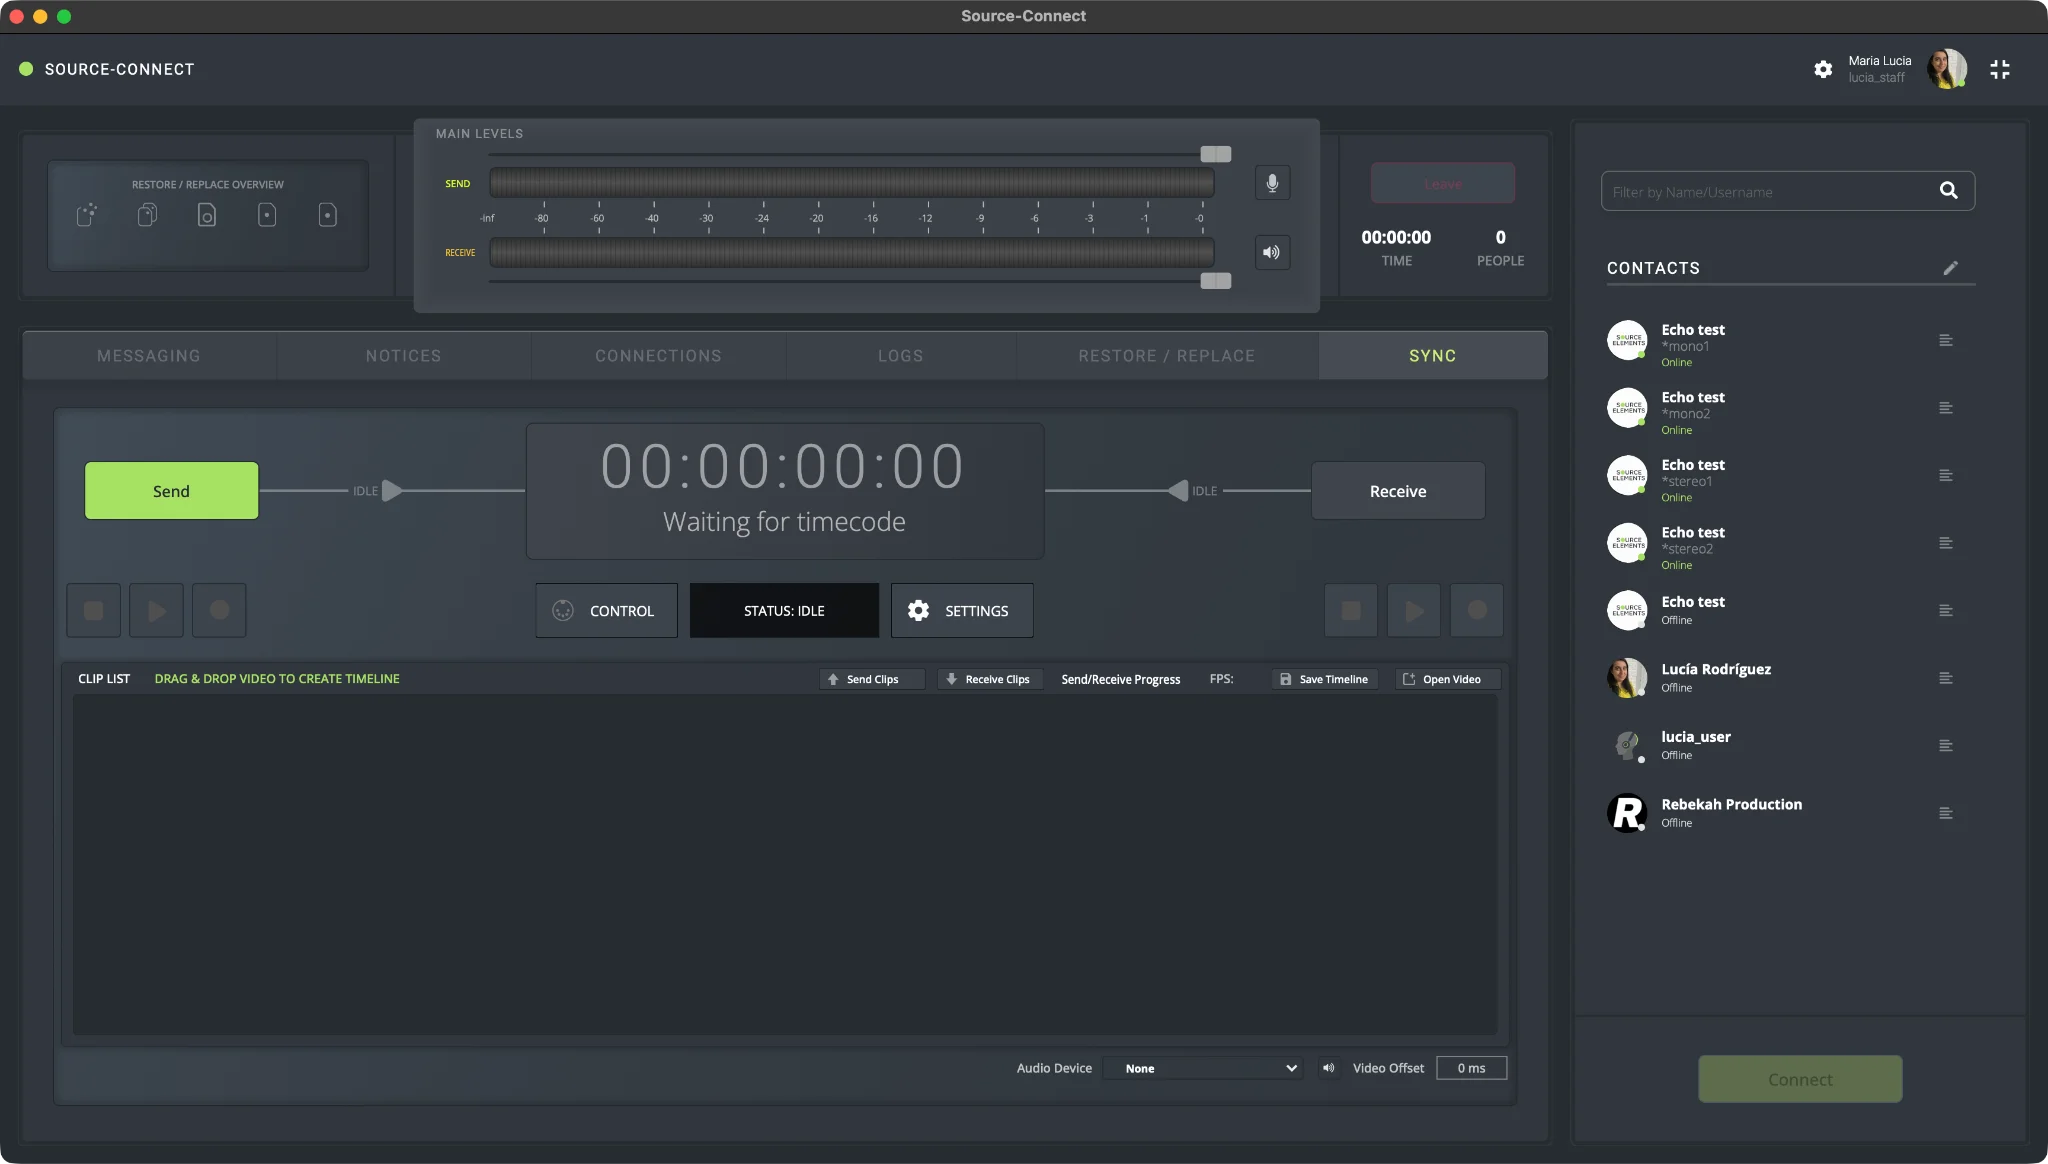The height and width of the screenshot is (1164, 2048).
Task: Click the fifth Restore/Replace overview file icon
Action: pos(328,214)
